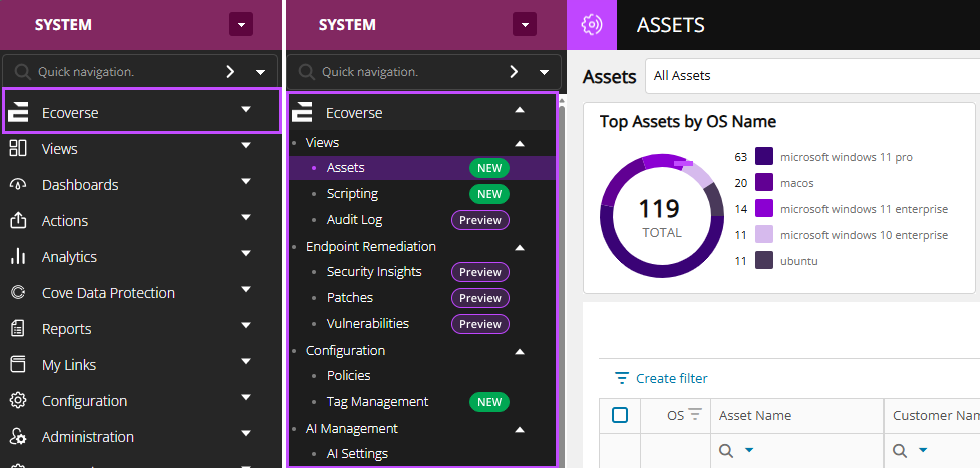Expand the Reports menu arrow

pyautogui.click(x=246, y=325)
